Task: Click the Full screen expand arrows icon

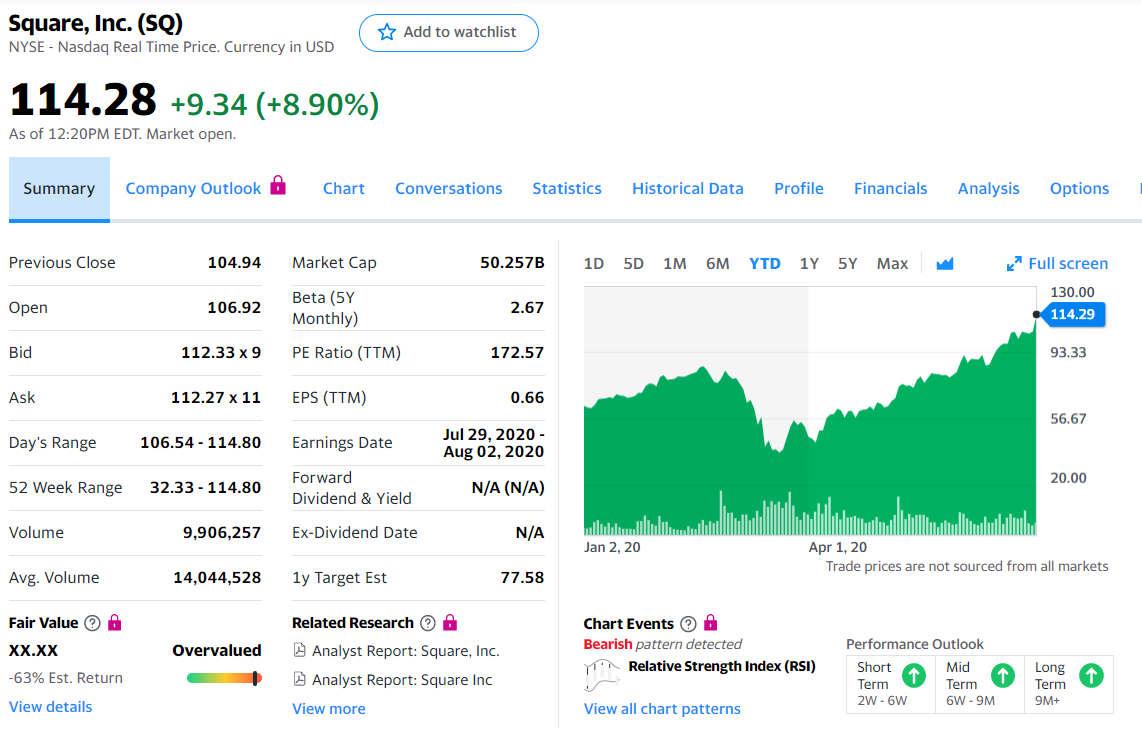Action: [1014, 264]
